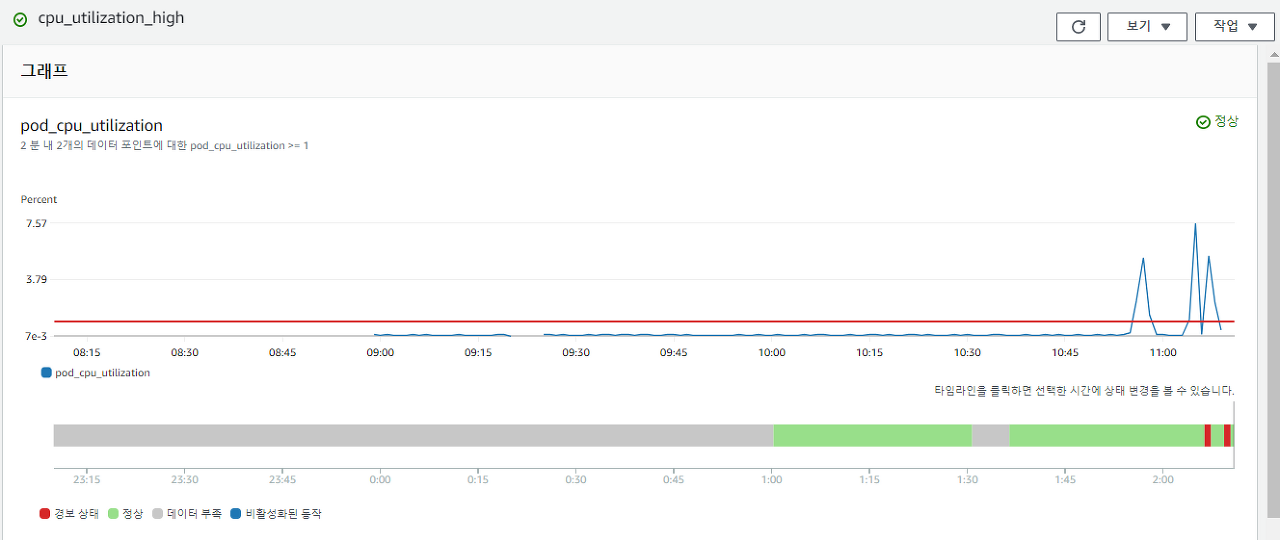Screen dimensions: 1280x540
Task: Select the second red alarm segment on timeline
Action: point(1227,435)
